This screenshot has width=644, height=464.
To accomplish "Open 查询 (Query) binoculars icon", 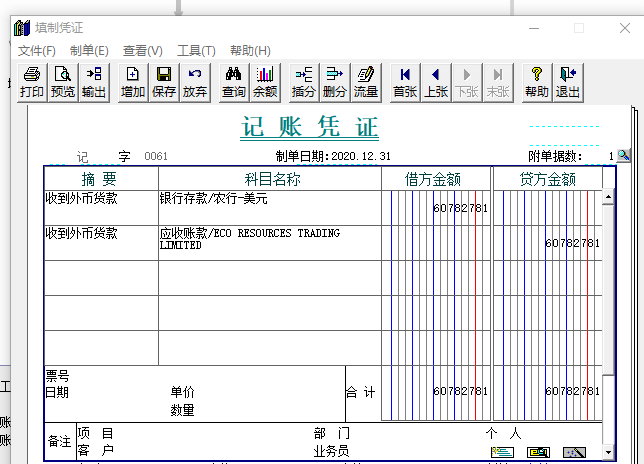I will tap(234, 83).
